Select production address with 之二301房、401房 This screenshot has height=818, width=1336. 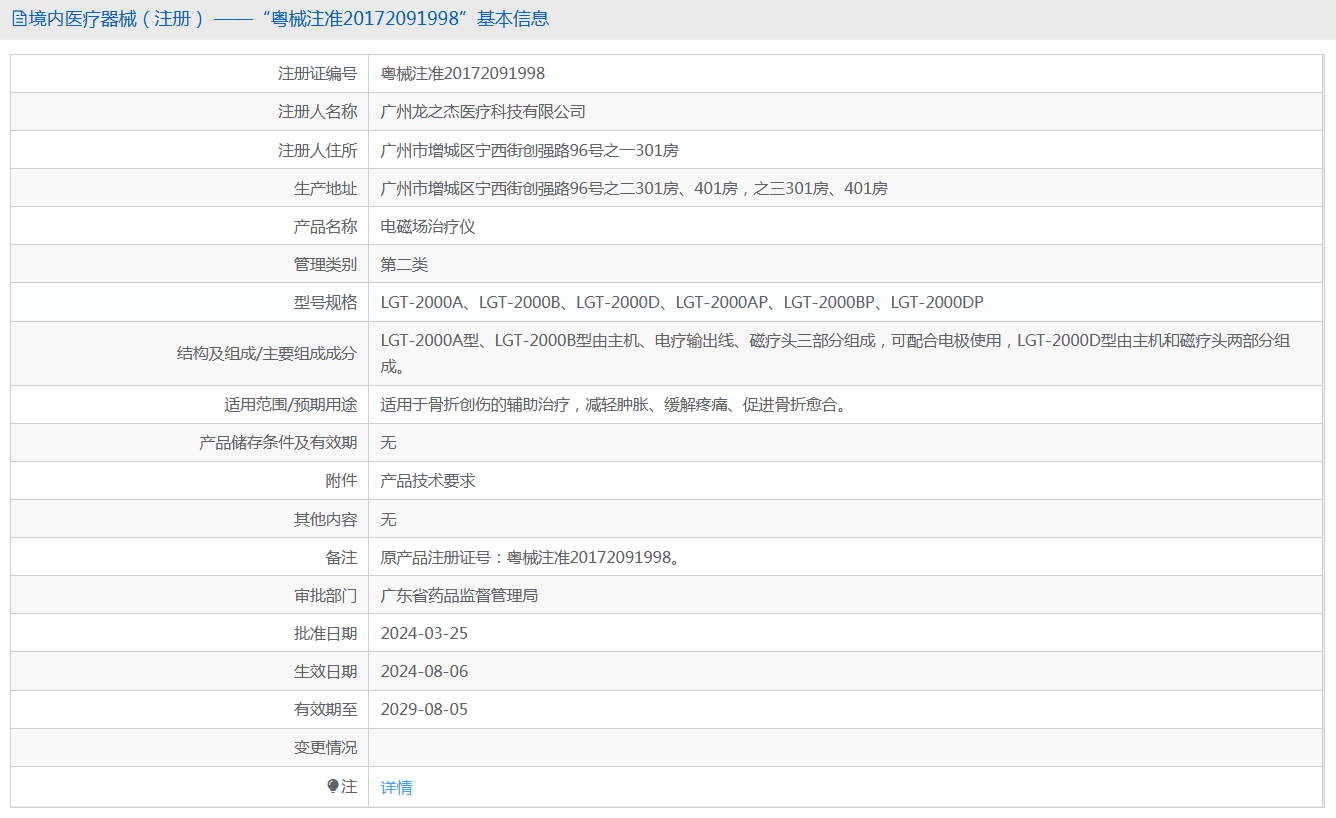tap(634, 188)
